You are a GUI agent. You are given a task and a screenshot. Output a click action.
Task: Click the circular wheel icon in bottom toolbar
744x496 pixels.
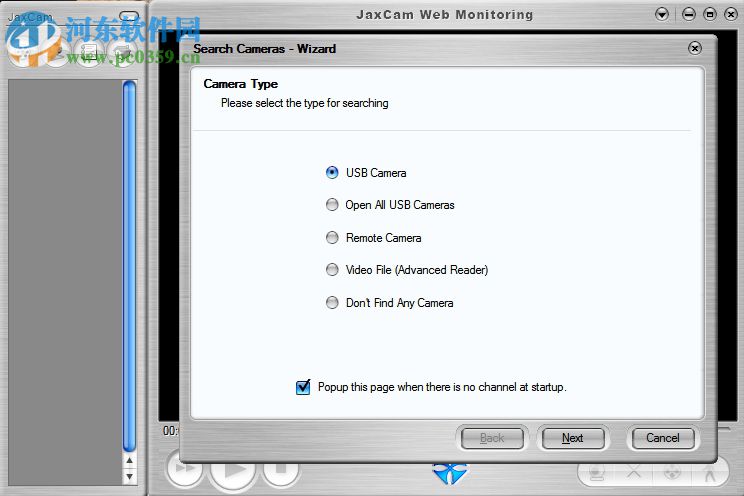pyautogui.click(x=672, y=473)
